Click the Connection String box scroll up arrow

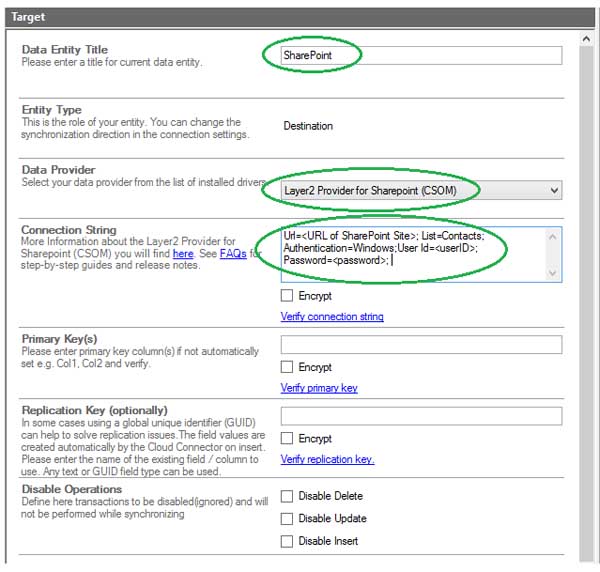tap(553, 237)
